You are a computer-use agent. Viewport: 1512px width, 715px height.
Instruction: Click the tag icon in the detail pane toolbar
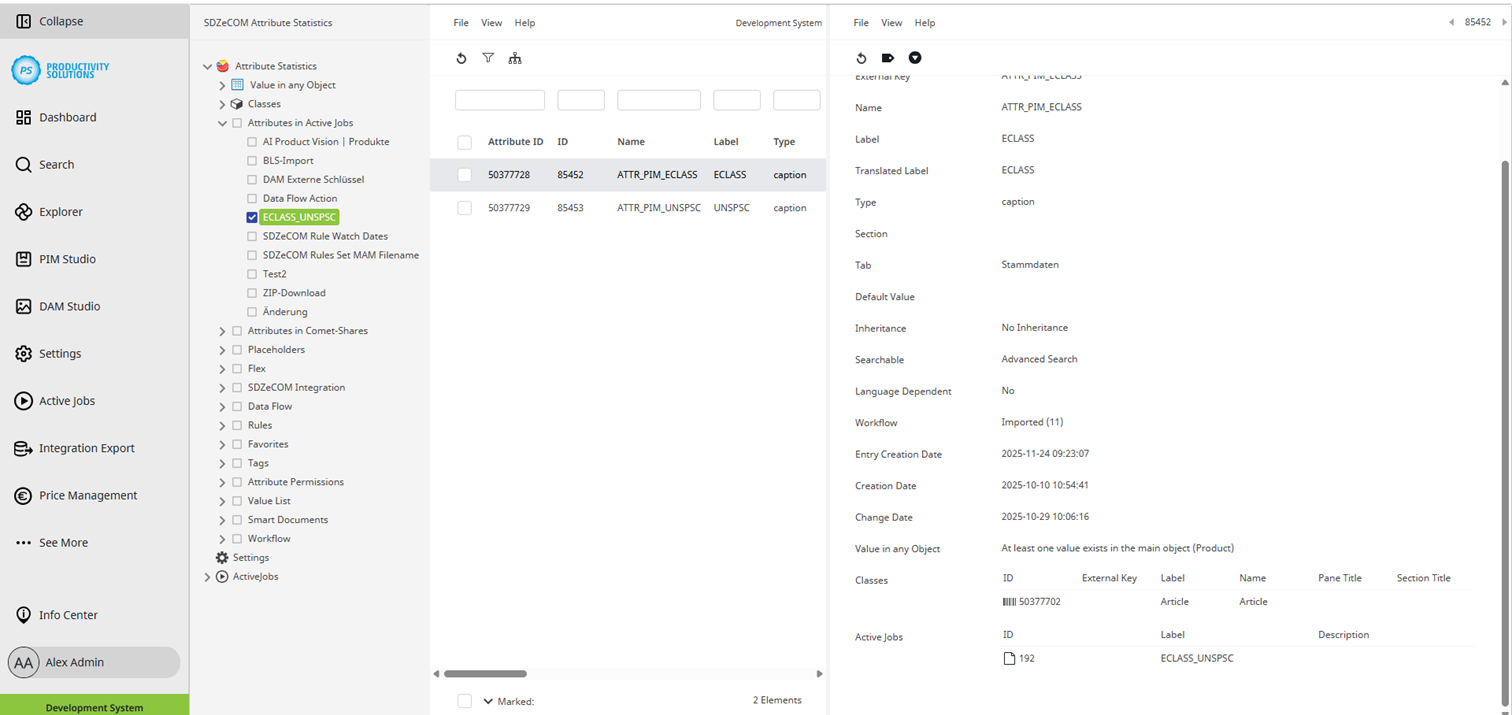888,58
